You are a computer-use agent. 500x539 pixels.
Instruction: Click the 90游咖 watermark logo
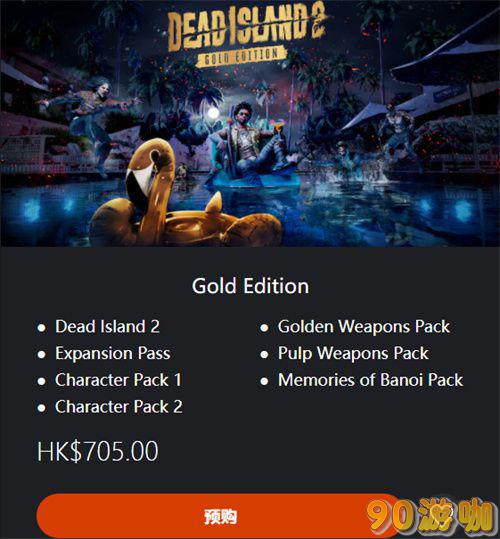430,516
